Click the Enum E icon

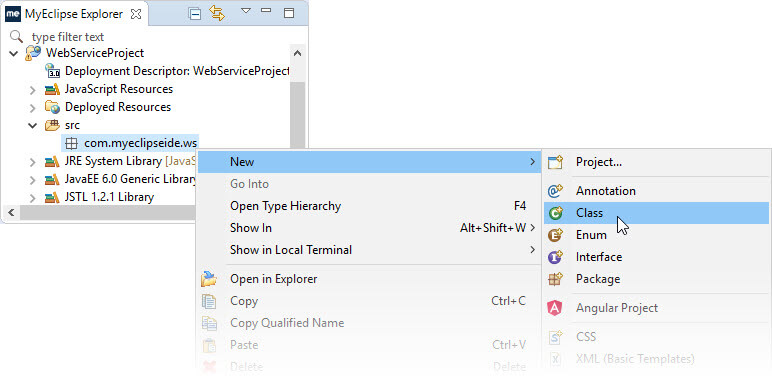click(x=555, y=235)
